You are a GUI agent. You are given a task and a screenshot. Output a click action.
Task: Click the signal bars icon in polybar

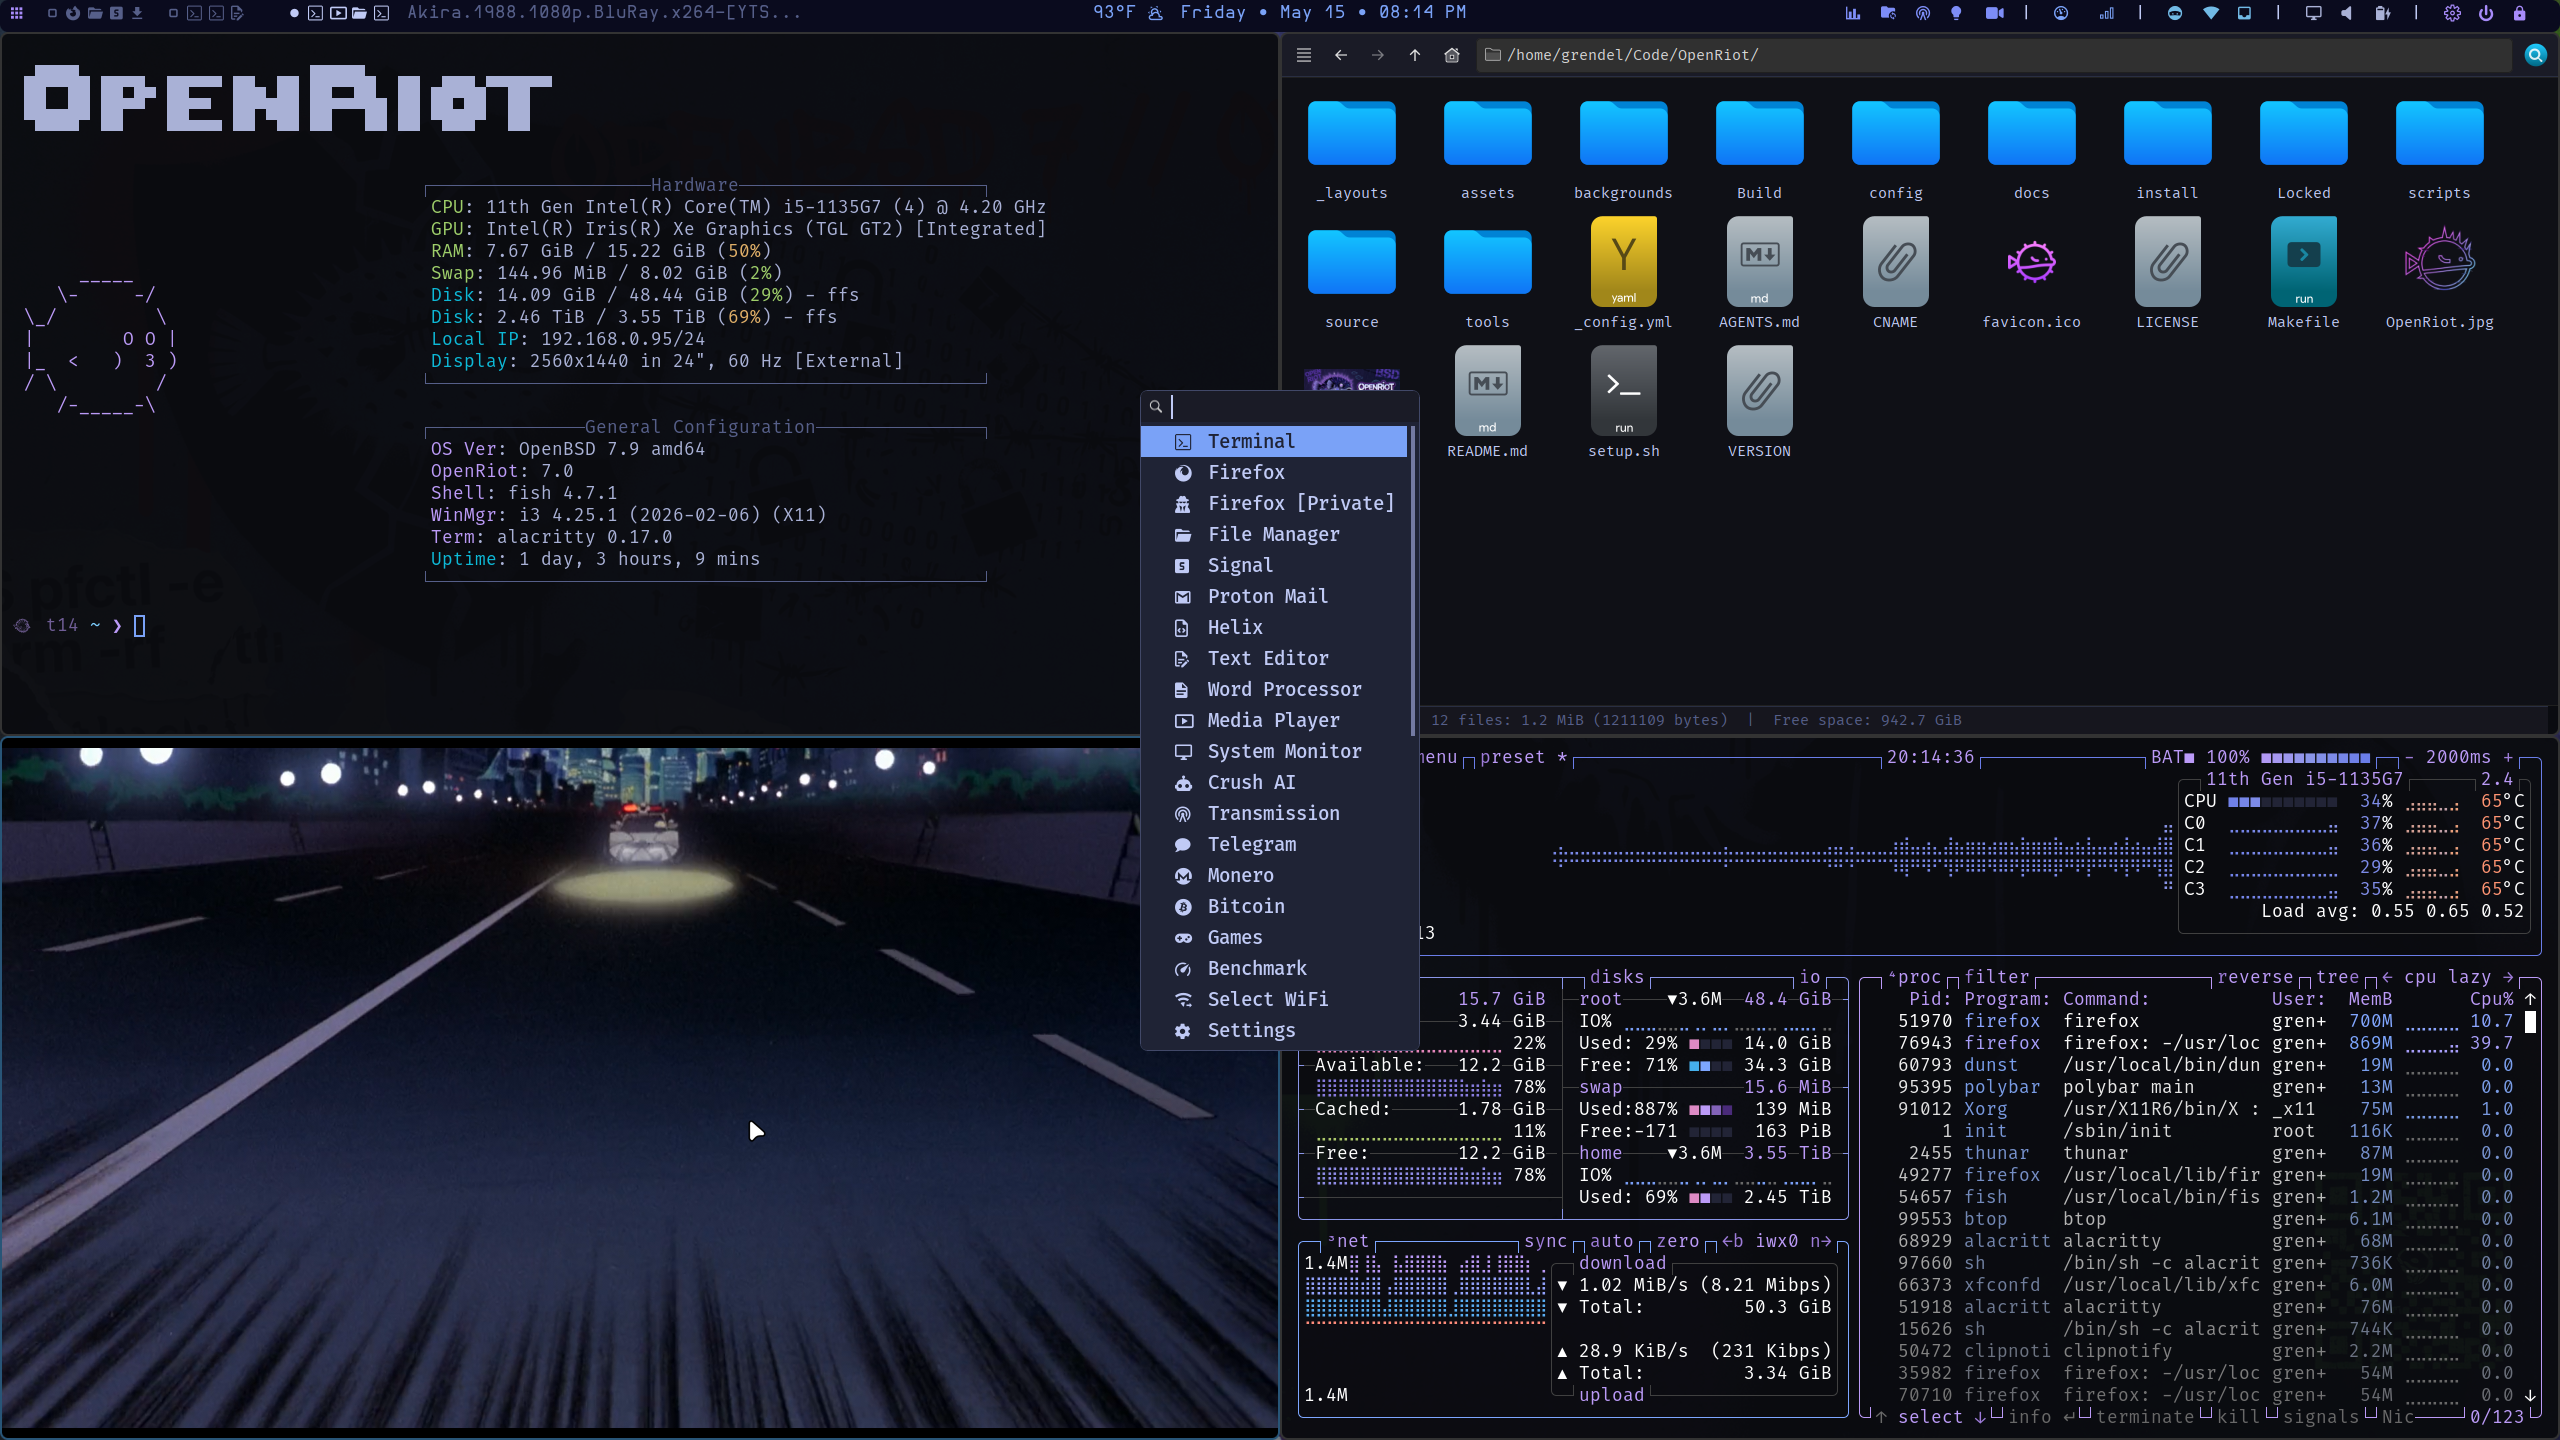2107,13
